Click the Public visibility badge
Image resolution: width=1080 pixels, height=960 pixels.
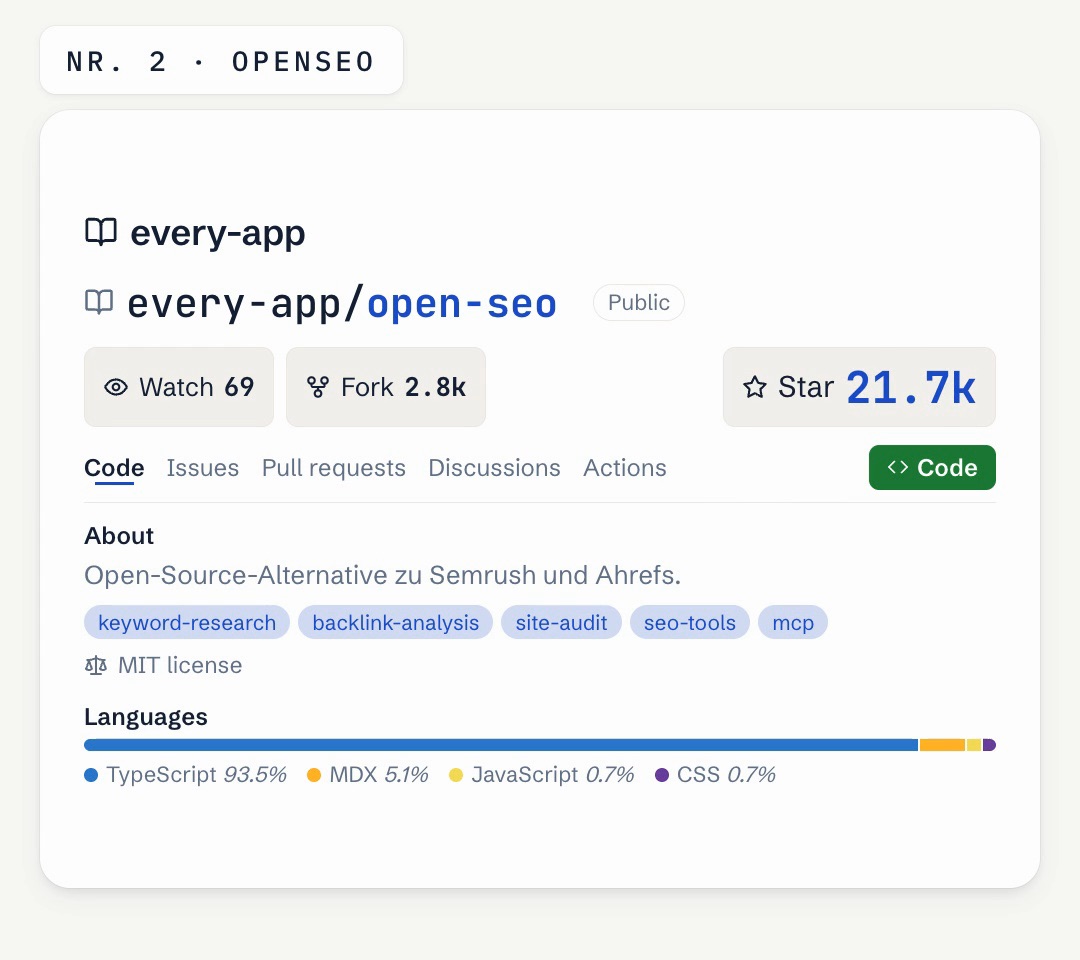[x=638, y=302]
